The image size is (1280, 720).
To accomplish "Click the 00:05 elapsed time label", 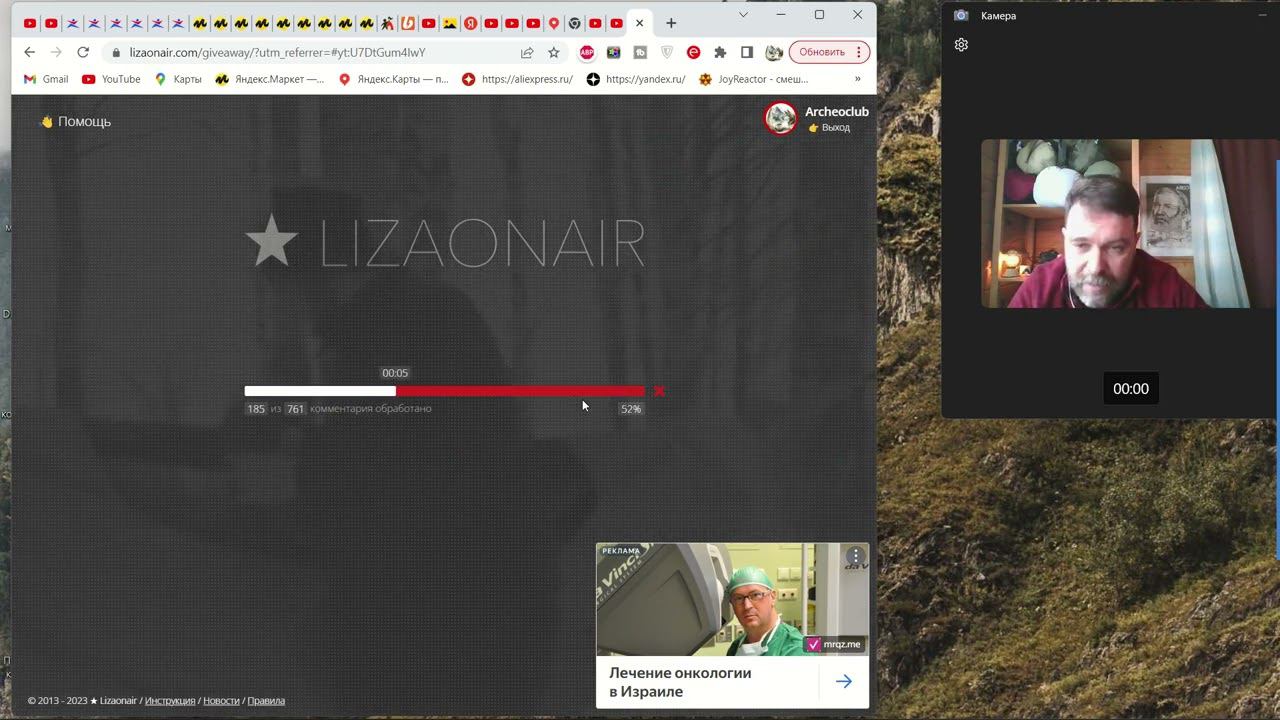I will [395, 373].
